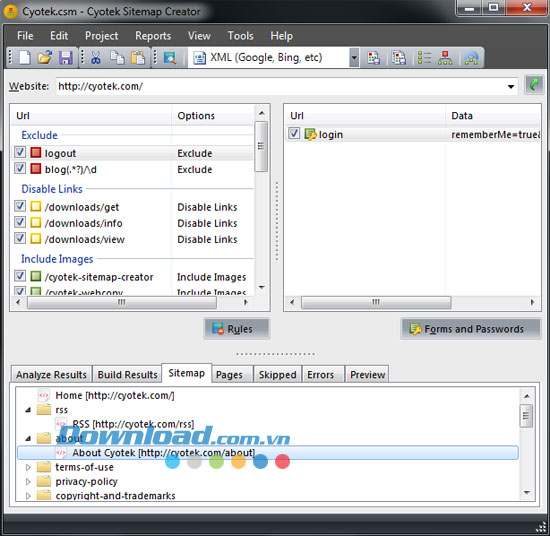The height and width of the screenshot is (536, 550).
Task: Open the Reports menu
Action: coord(153,36)
